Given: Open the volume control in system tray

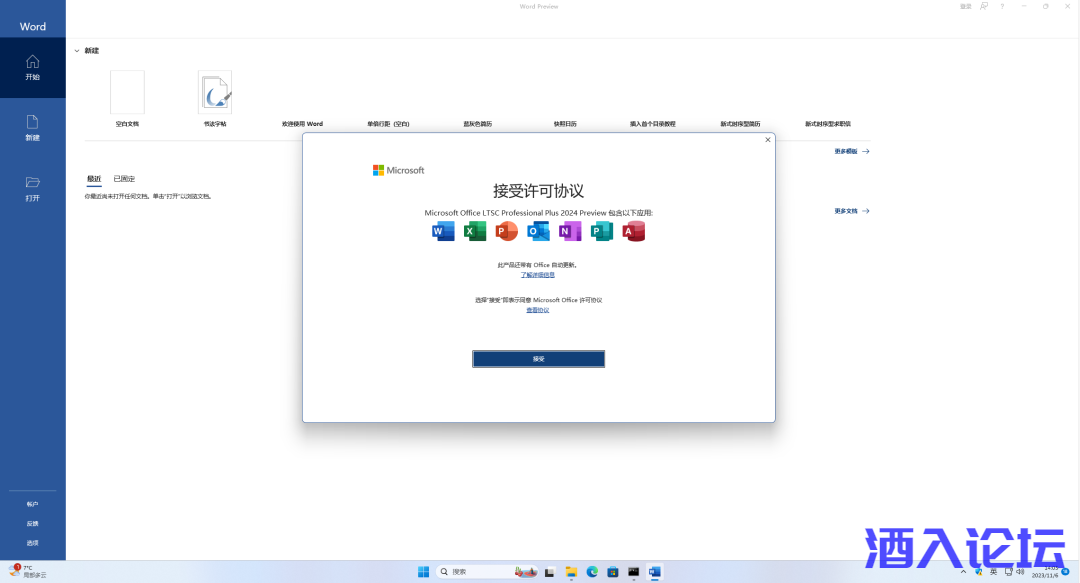Looking at the screenshot, I should pyautogui.click(x=1020, y=572).
